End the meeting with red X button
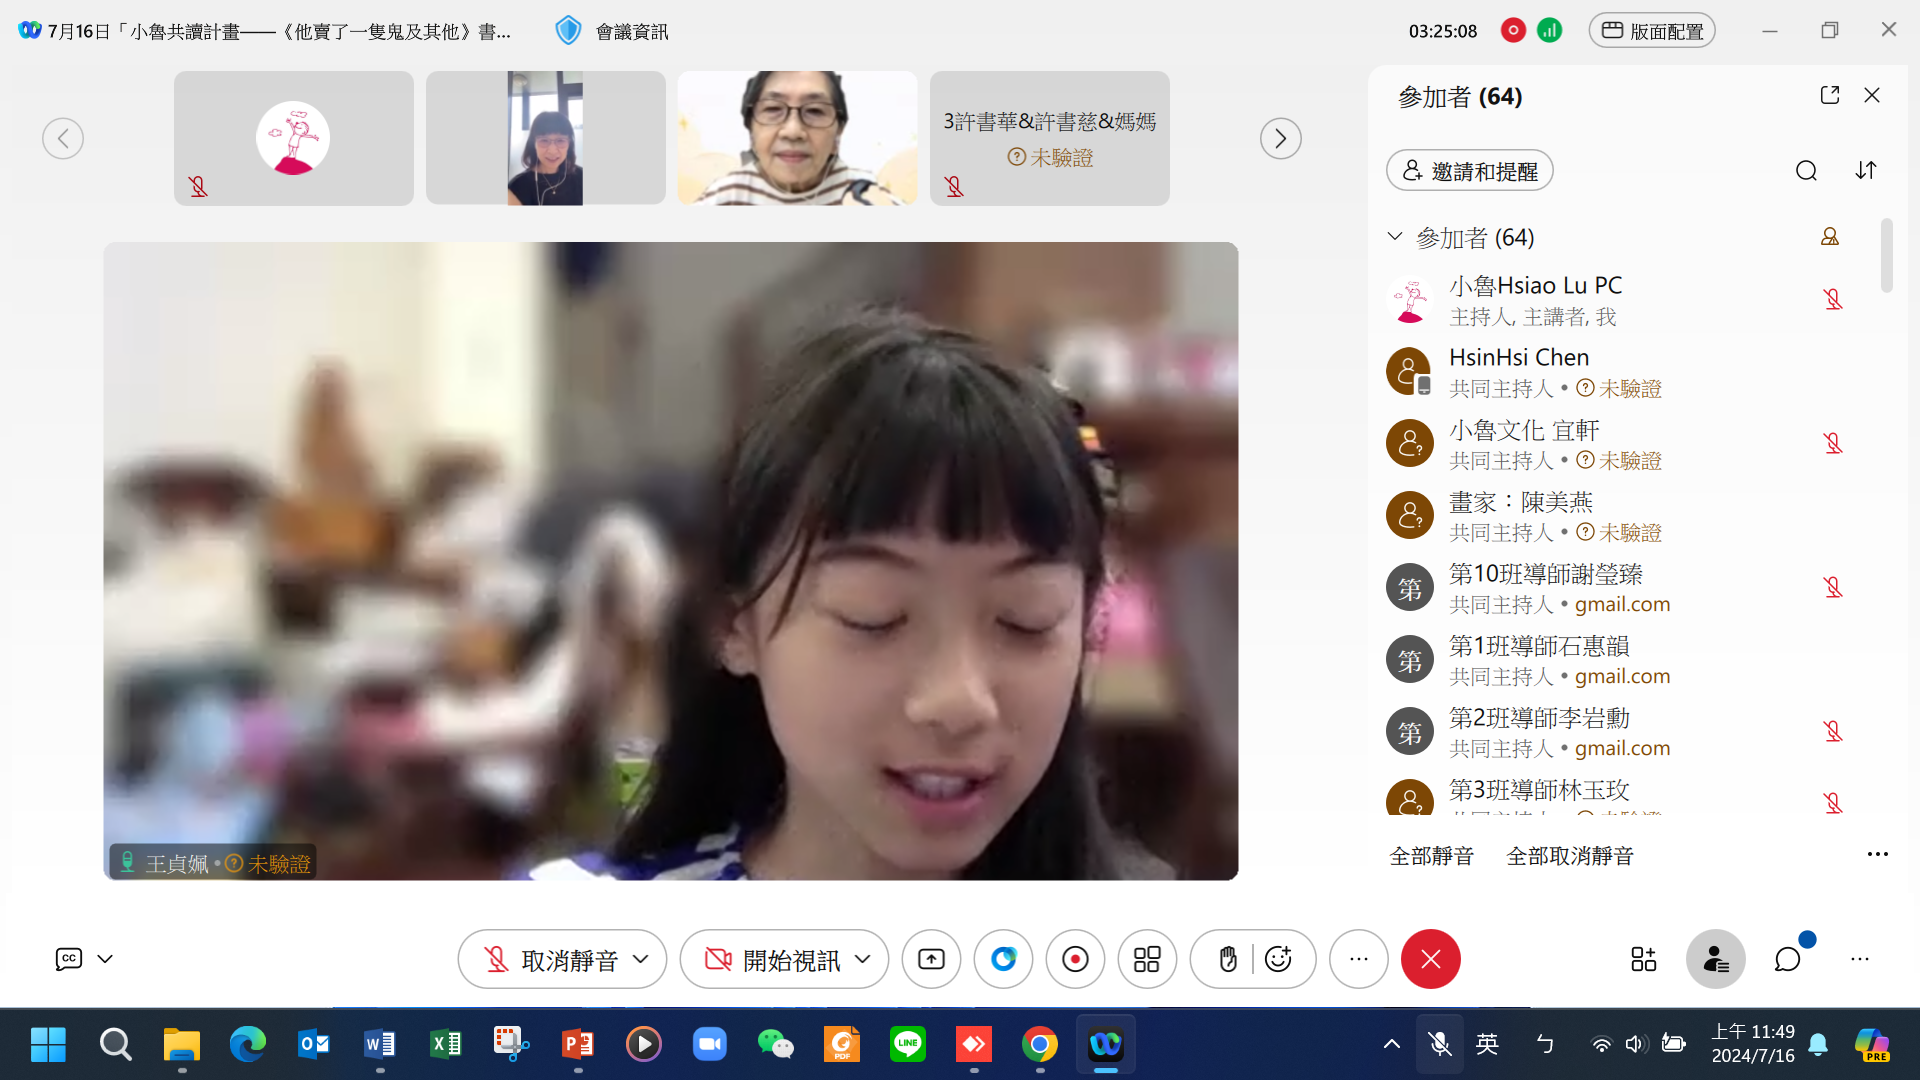Image resolution: width=1920 pixels, height=1080 pixels. (x=1431, y=960)
